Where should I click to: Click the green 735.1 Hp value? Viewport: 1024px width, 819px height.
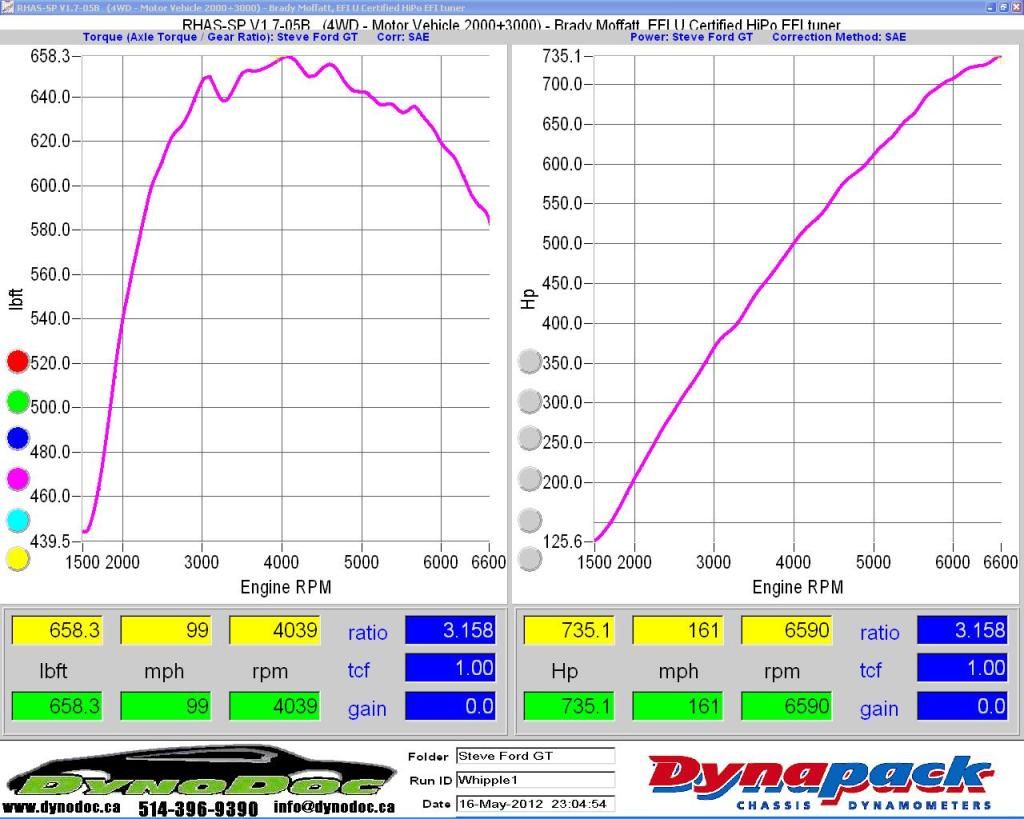pos(569,706)
